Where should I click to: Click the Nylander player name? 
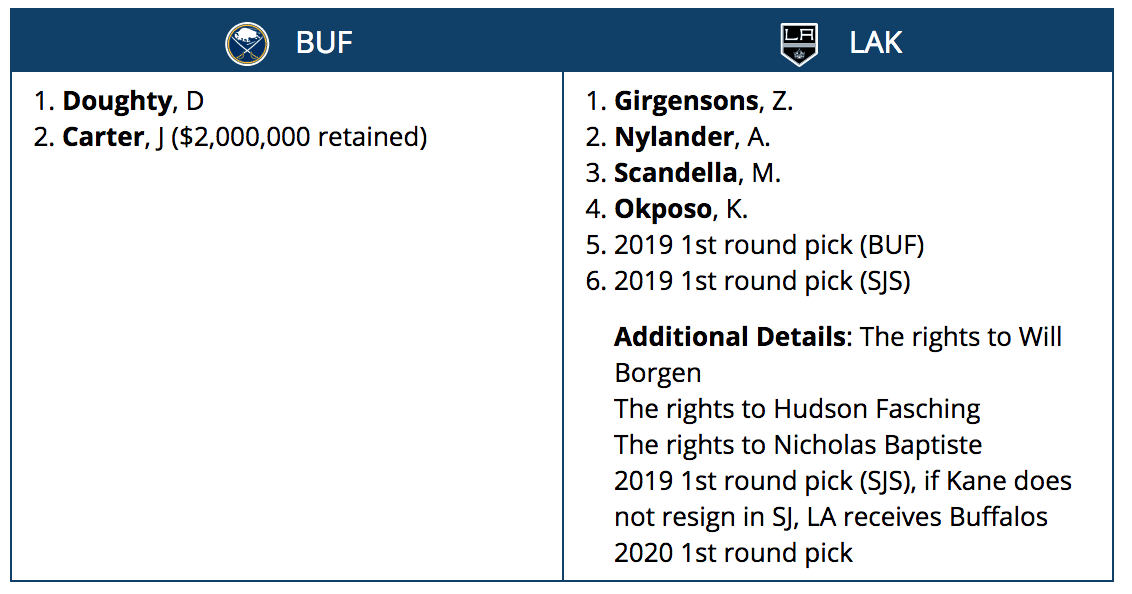coord(675,137)
